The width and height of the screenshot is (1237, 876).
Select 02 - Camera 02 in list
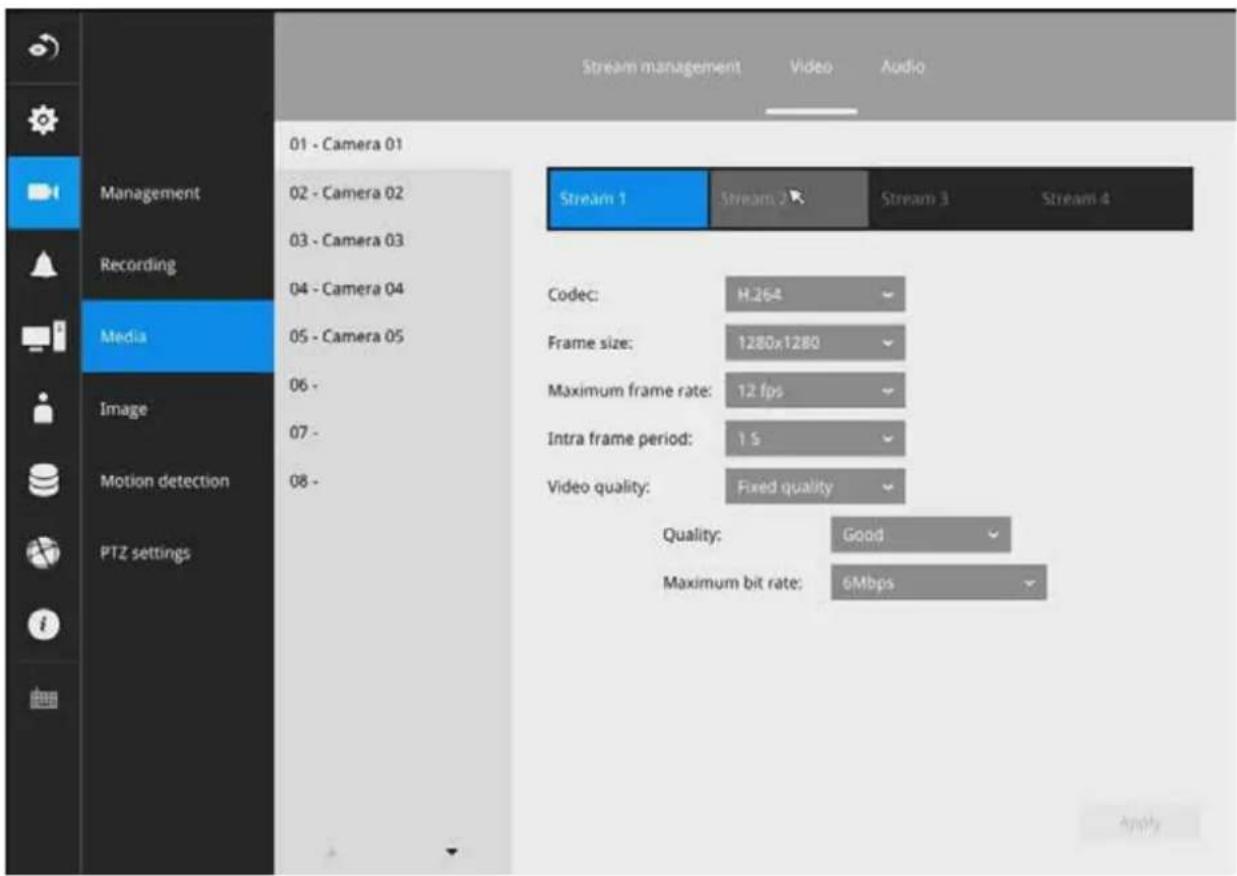point(392,193)
